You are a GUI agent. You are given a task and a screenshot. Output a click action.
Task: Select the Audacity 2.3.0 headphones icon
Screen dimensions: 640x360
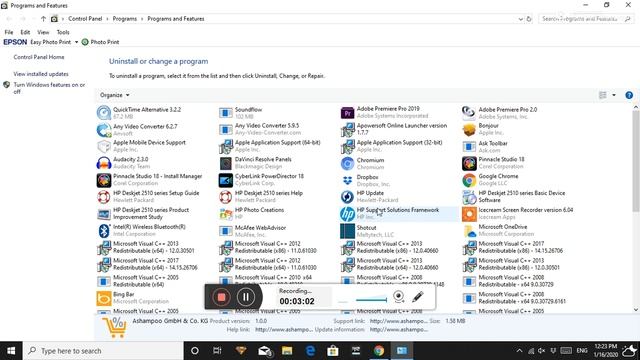104,163
